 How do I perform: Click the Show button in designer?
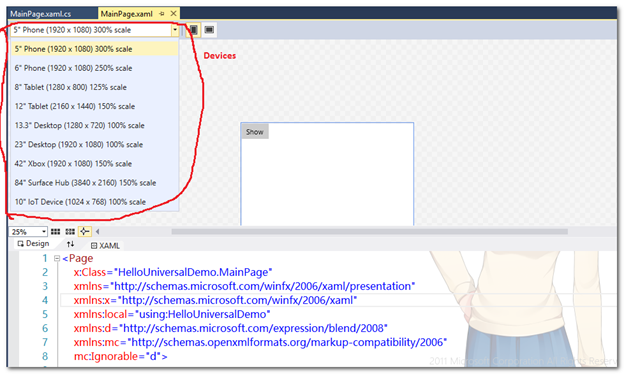click(x=255, y=132)
